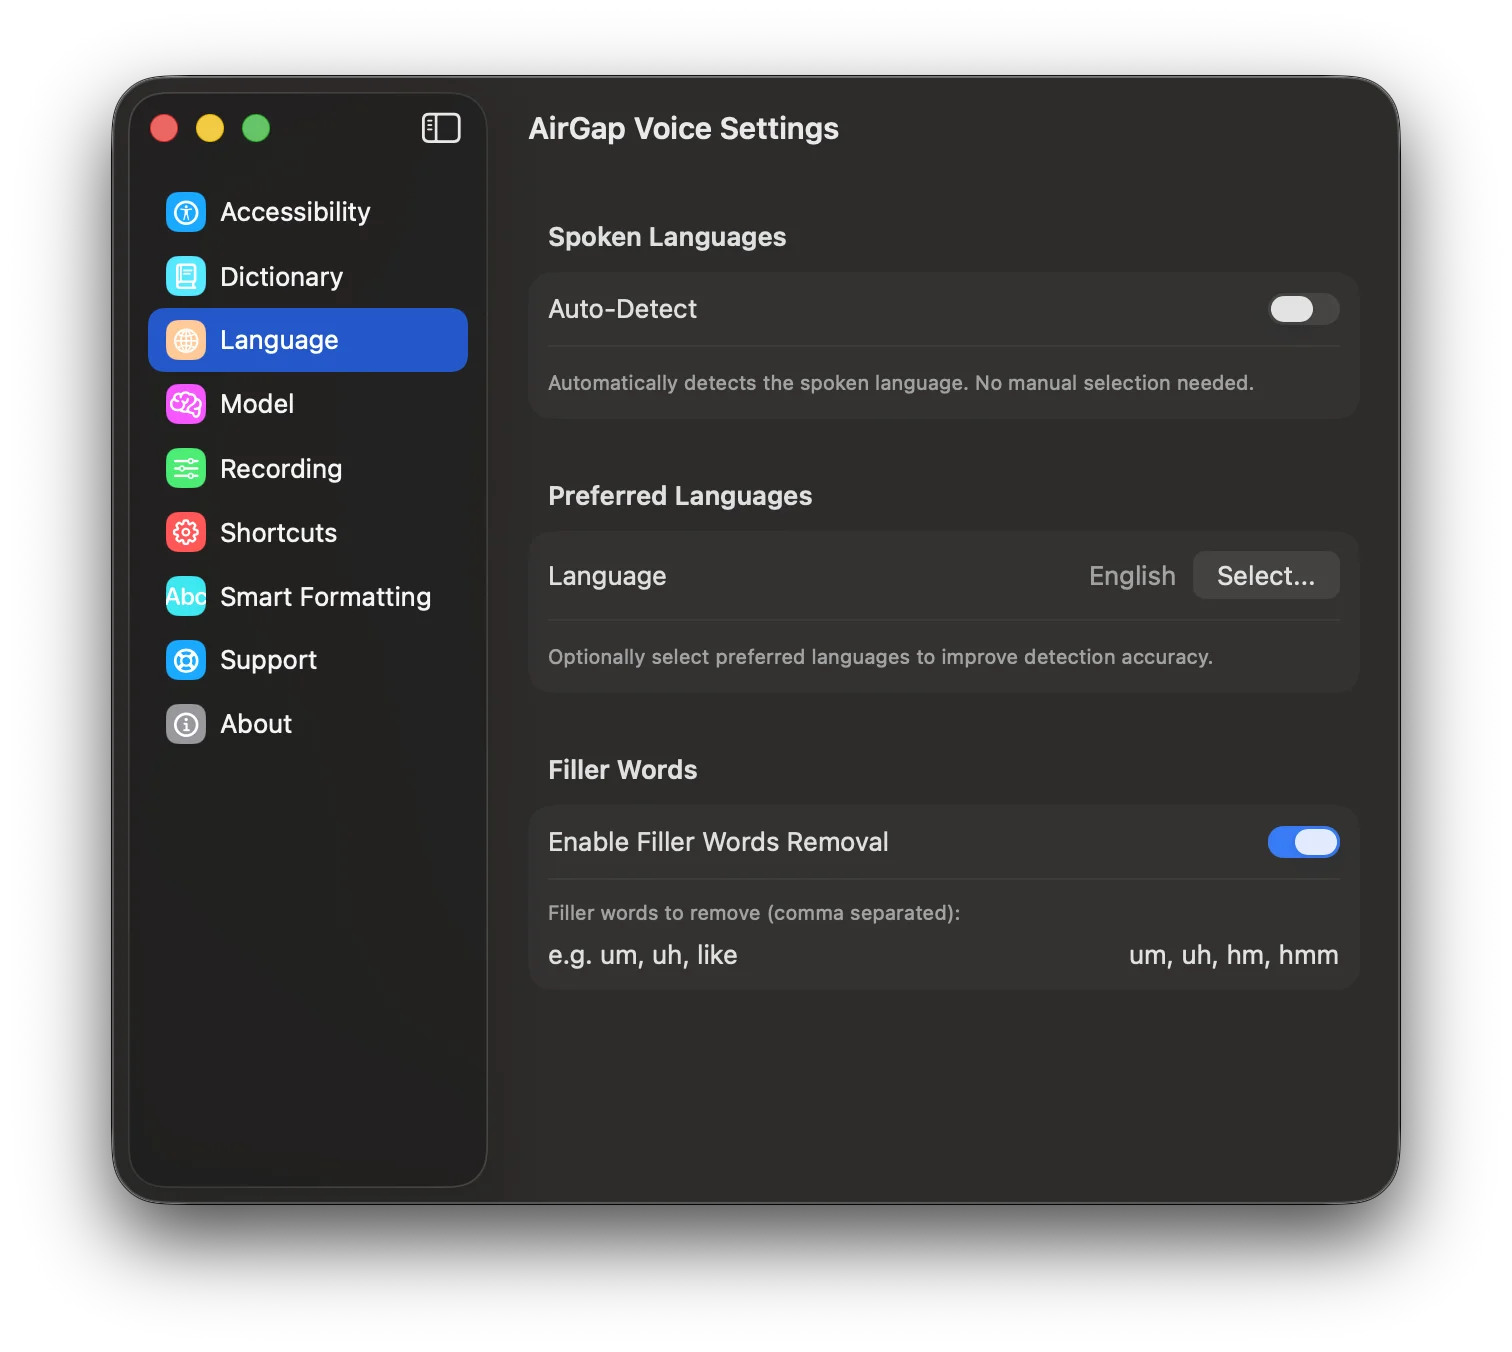This screenshot has height=1352, width=1512.
Task: Click the Recording sliders icon
Action: [186, 468]
